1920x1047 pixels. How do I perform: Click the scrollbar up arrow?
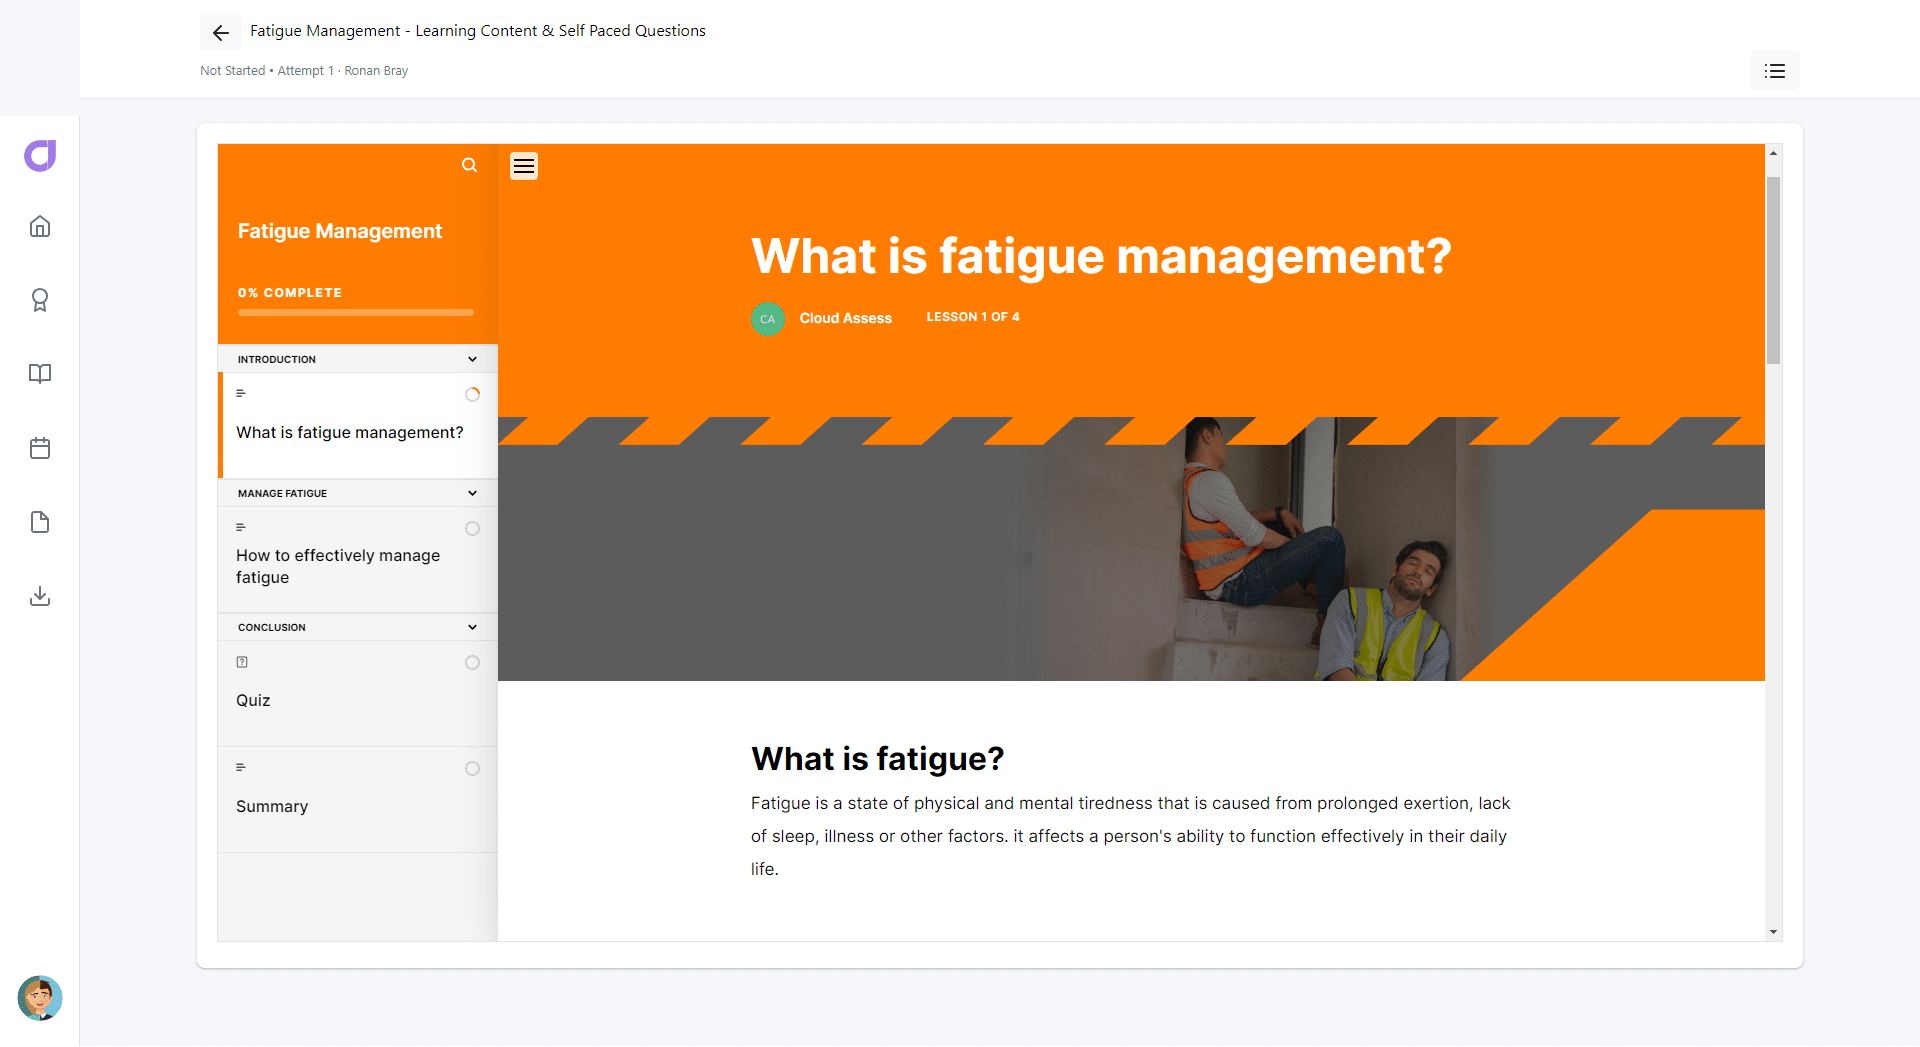tap(1773, 153)
